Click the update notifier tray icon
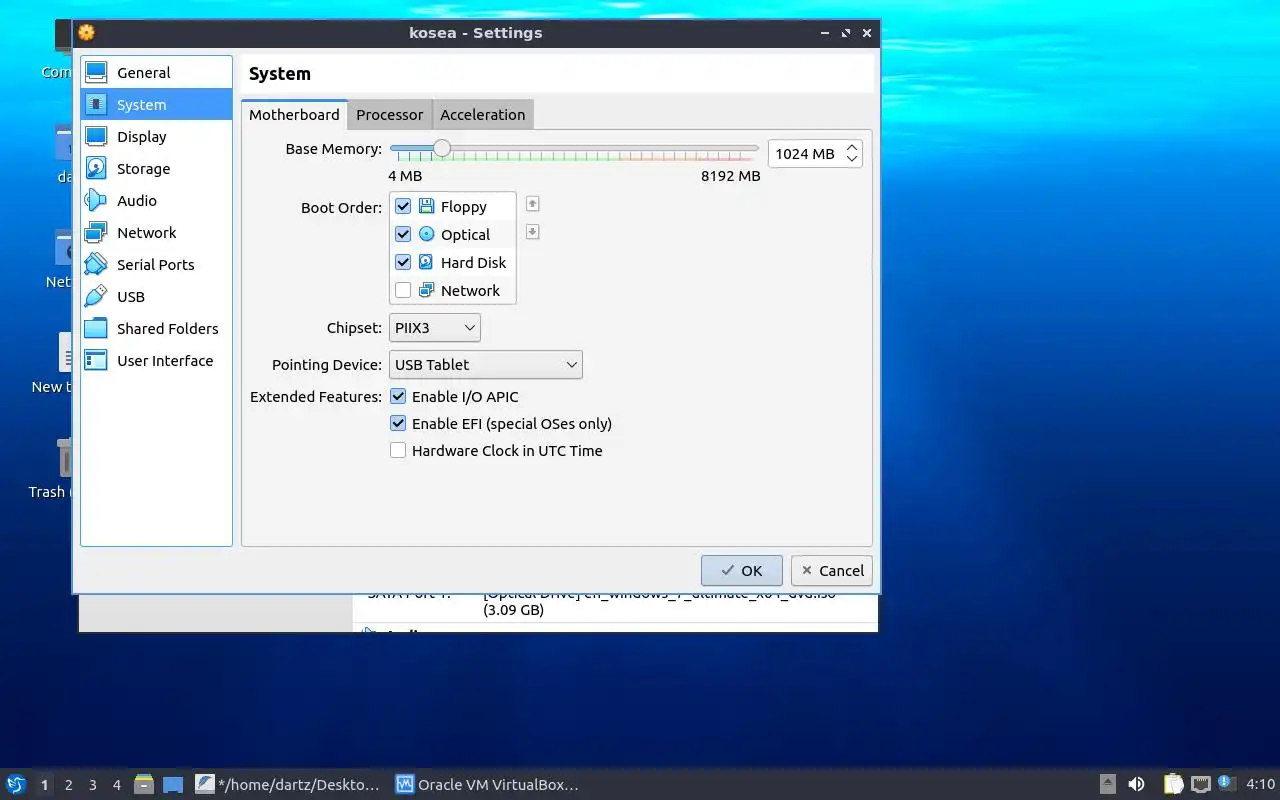This screenshot has height=800, width=1280. pos(1227,784)
